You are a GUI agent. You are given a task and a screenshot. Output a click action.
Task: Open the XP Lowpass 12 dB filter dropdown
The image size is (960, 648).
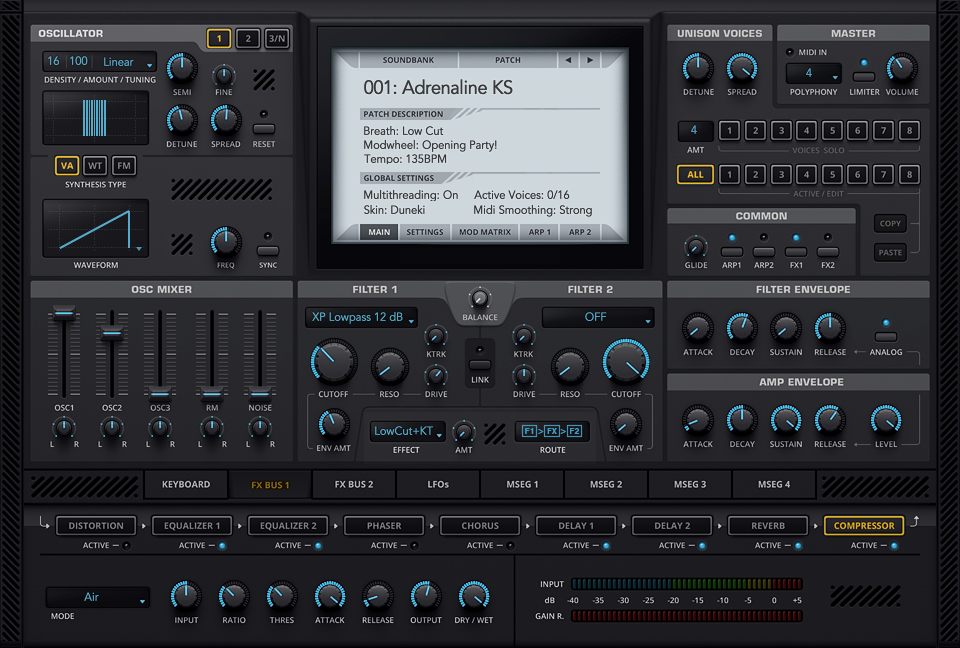pyautogui.click(x=361, y=317)
